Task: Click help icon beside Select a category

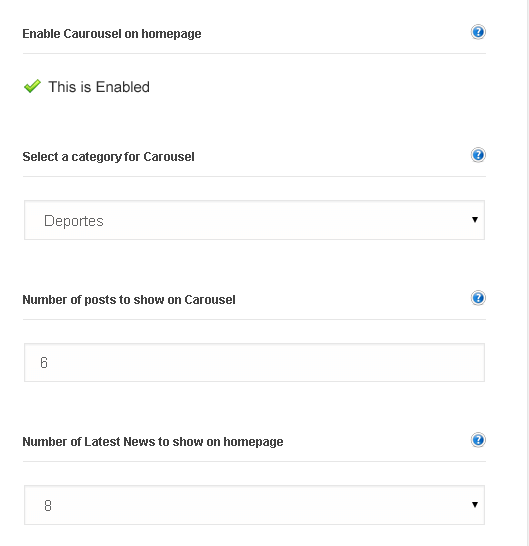Action: [x=478, y=155]
